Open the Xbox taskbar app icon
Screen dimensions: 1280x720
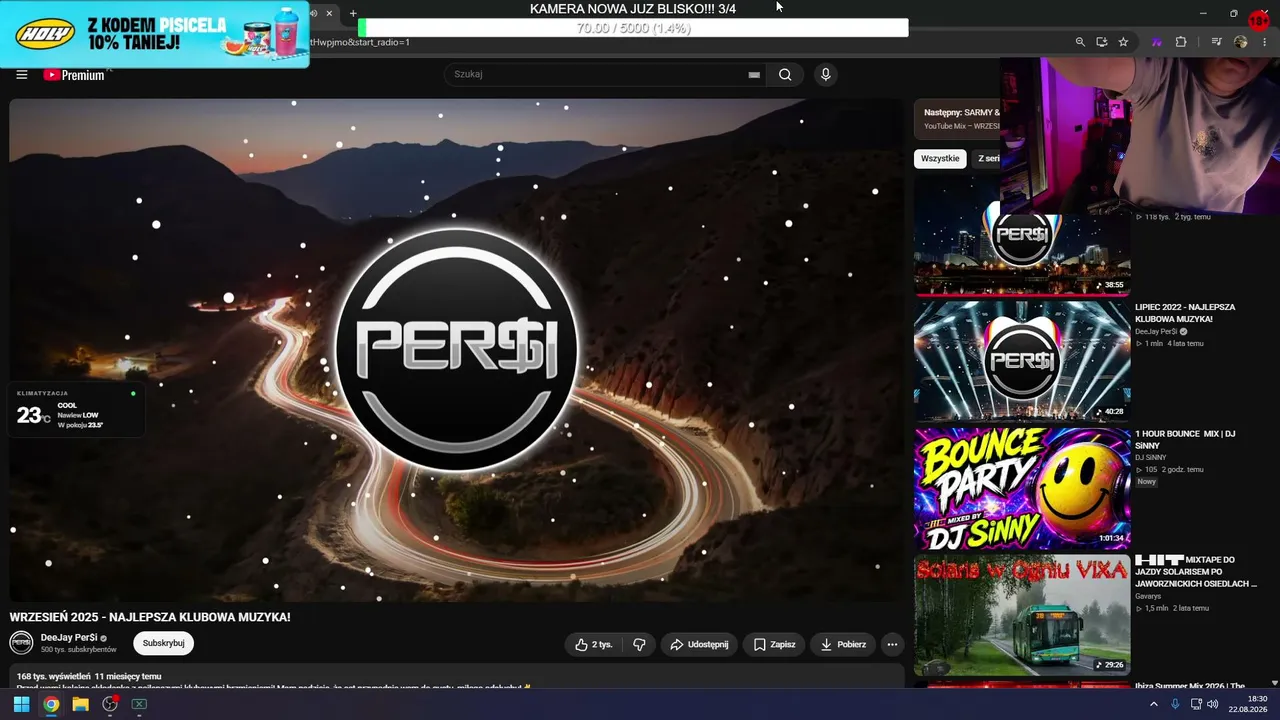click(139, 704)
